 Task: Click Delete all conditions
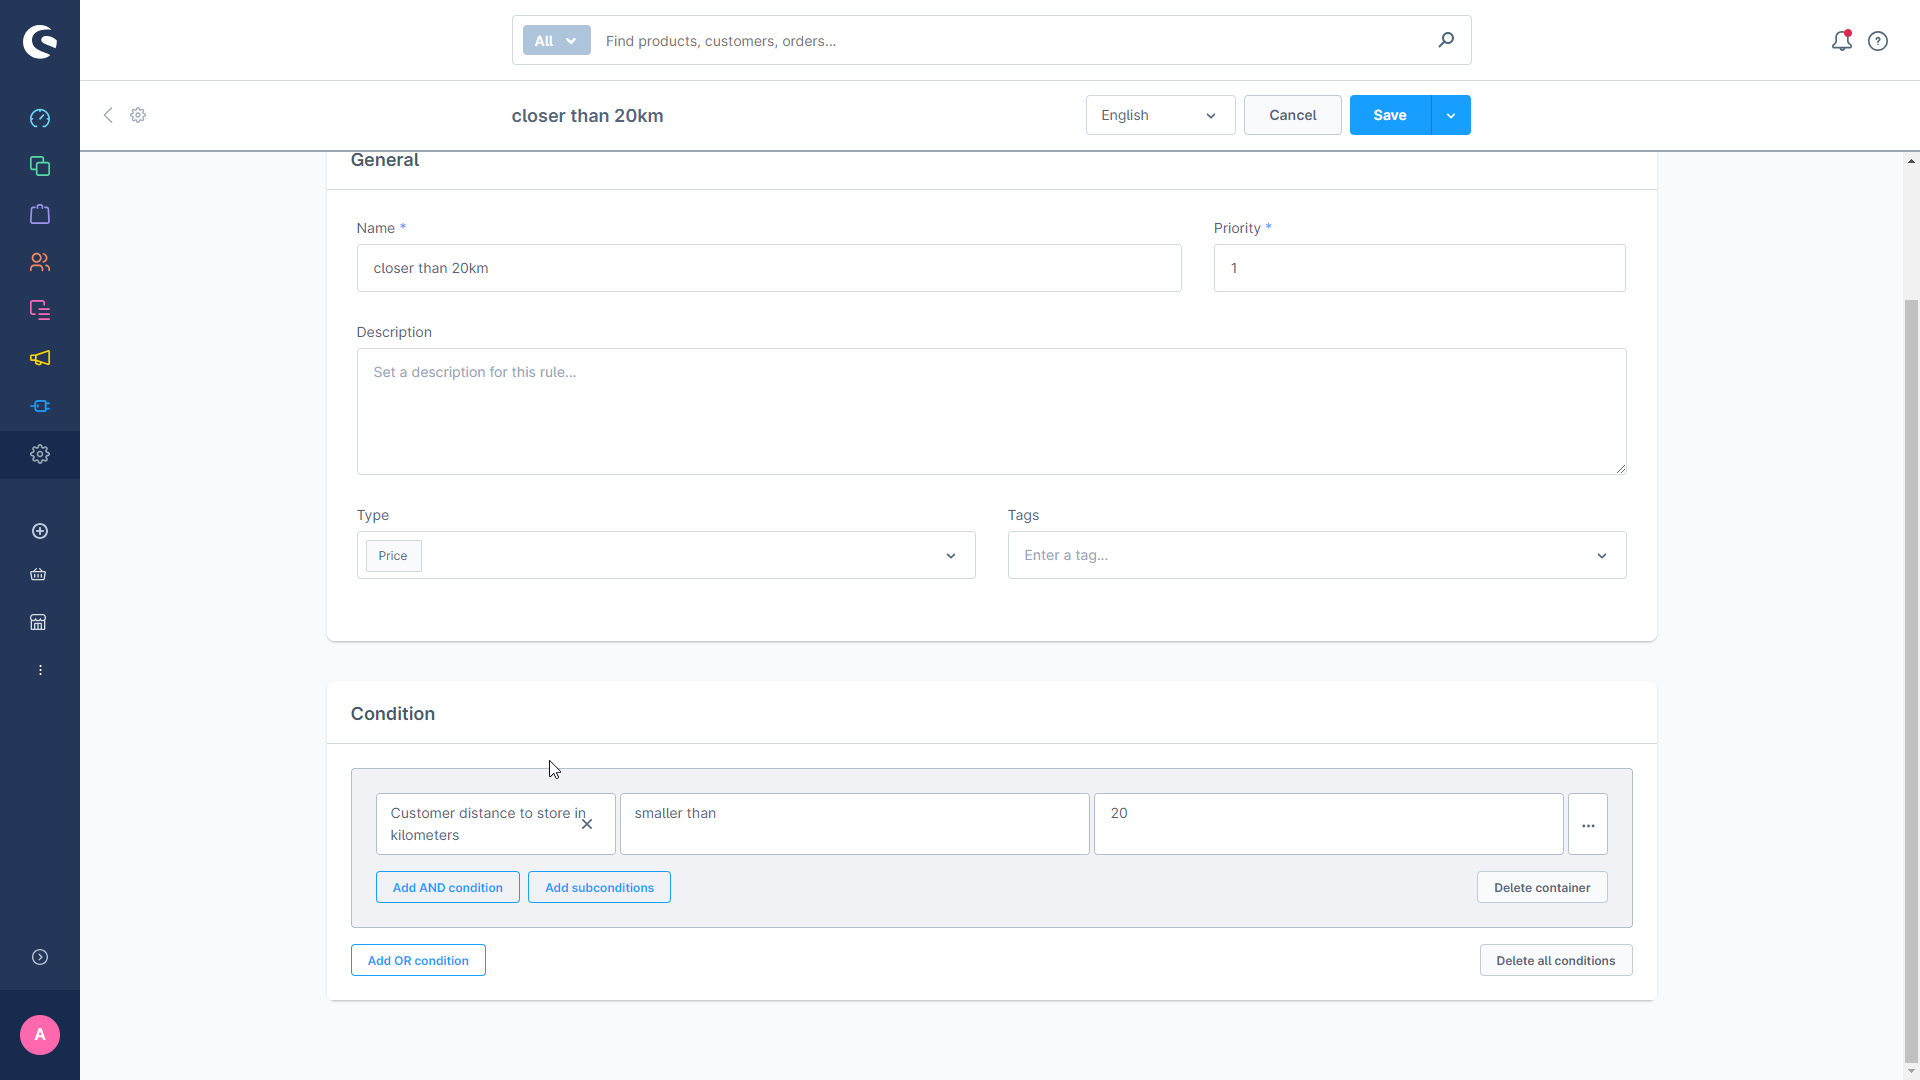click(1556, 960)
